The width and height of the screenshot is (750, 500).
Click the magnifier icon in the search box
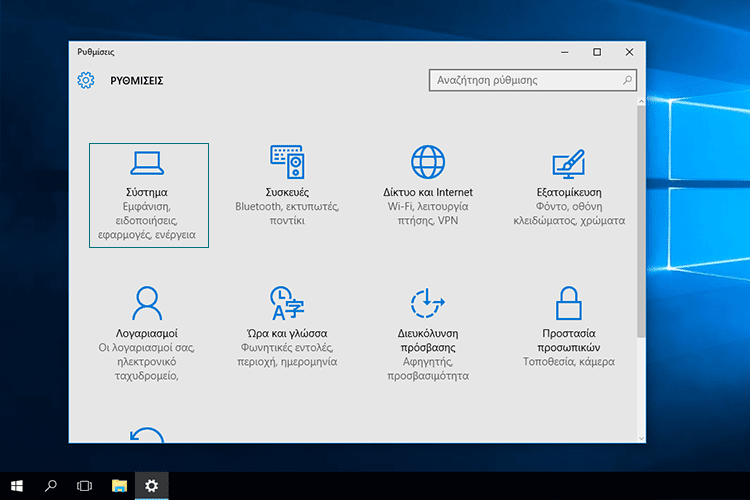(627, 80)
